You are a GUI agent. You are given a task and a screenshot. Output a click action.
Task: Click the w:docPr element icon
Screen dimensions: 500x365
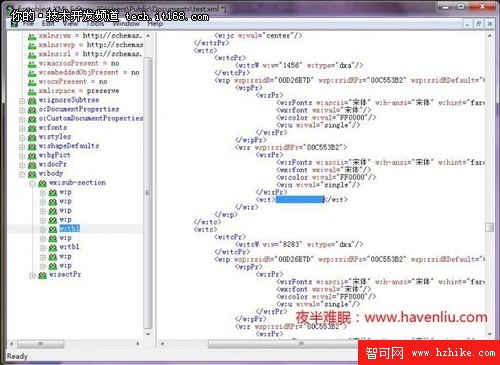point(32,165)
